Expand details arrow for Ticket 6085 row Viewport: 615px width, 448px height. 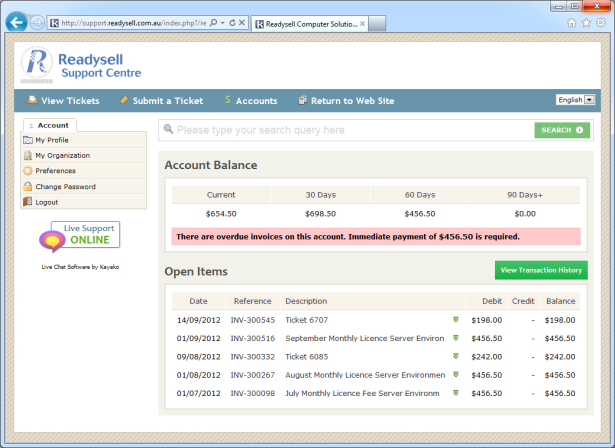tap(455, 356)
